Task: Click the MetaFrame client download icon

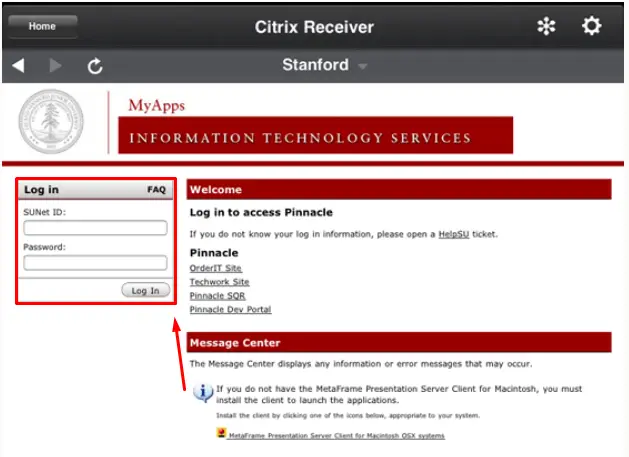Action: point(221,433)
